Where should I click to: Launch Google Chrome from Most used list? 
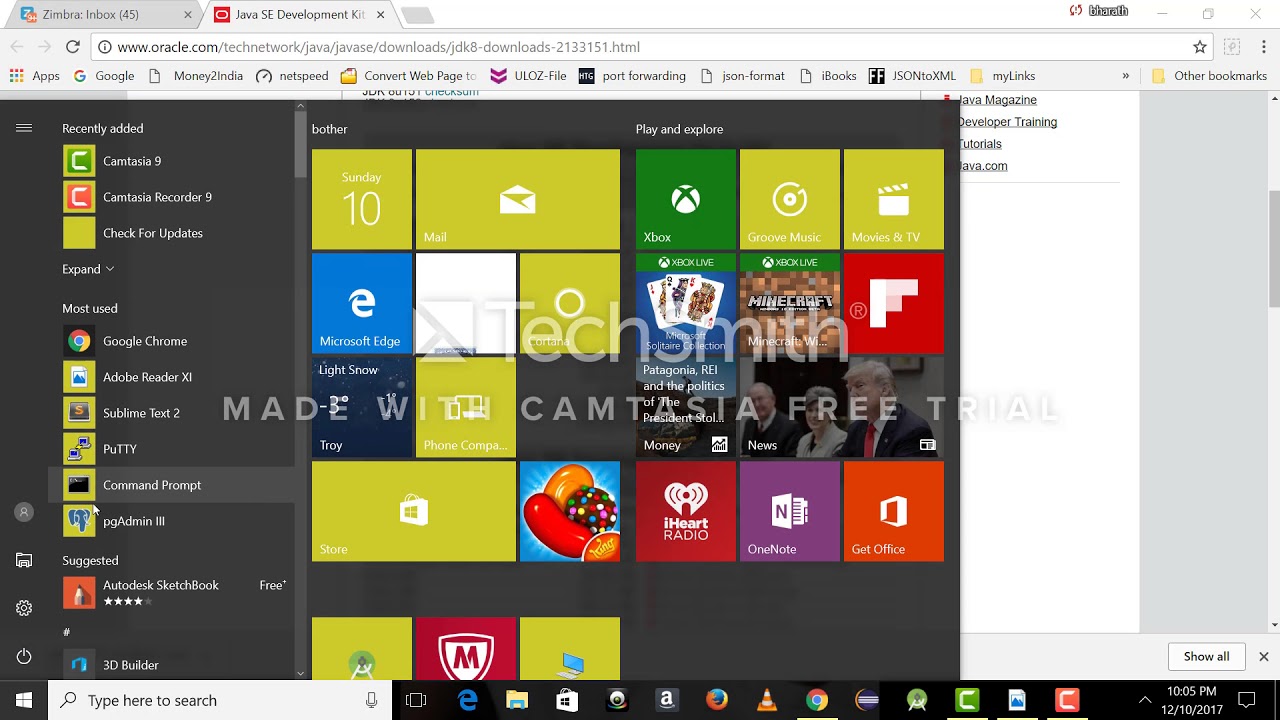coord(171,341)
